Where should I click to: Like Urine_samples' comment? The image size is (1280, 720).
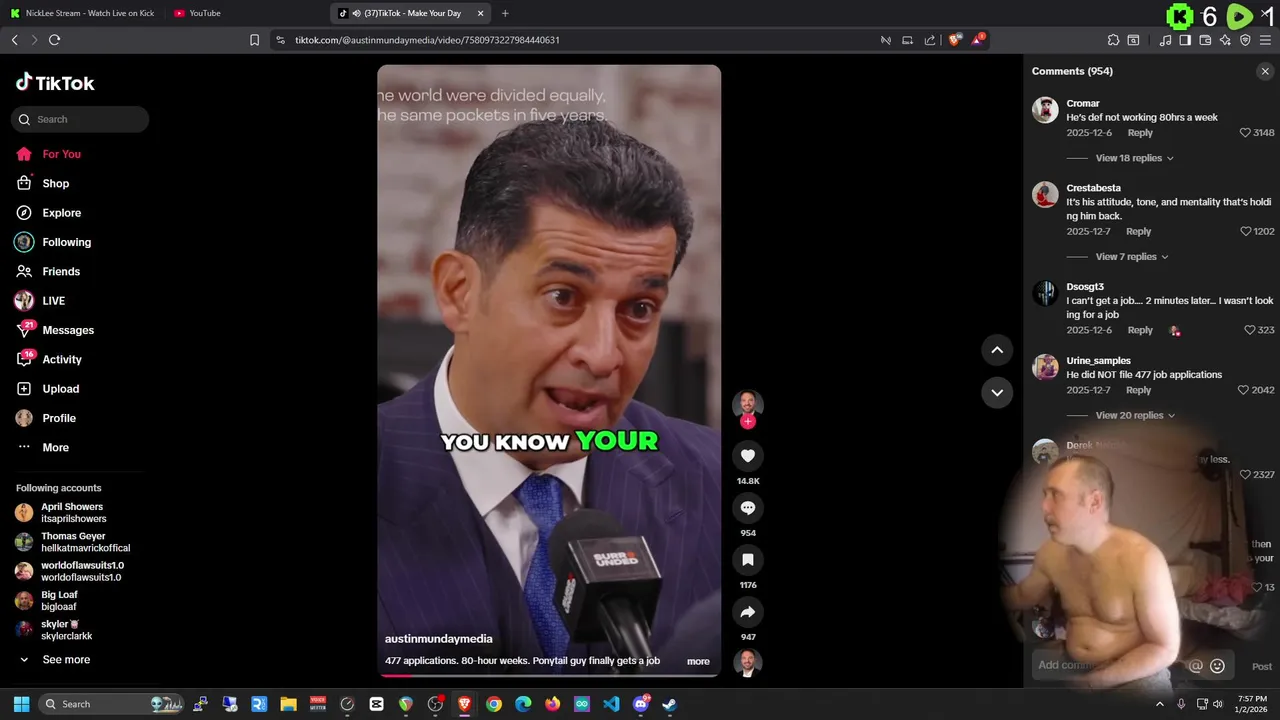click(1244, 390)
